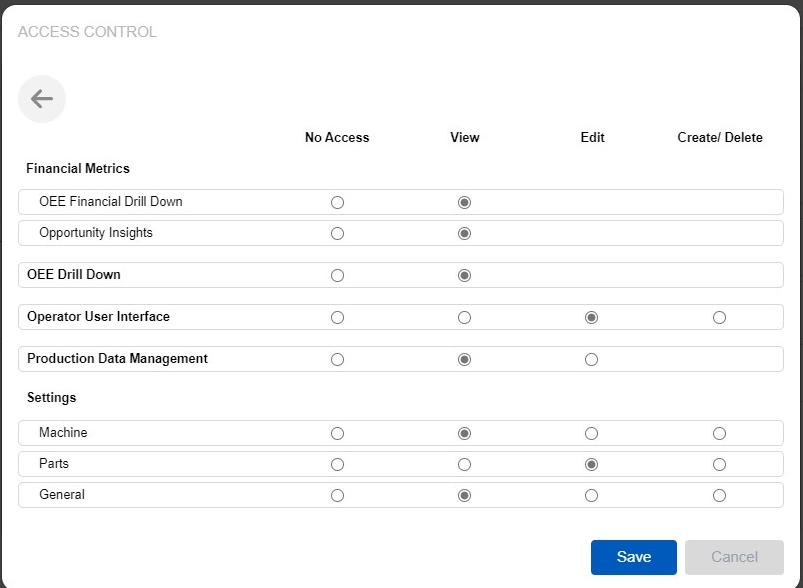
Task: Select No Access for OEE Drill Down
Action: tap(337, 275)
